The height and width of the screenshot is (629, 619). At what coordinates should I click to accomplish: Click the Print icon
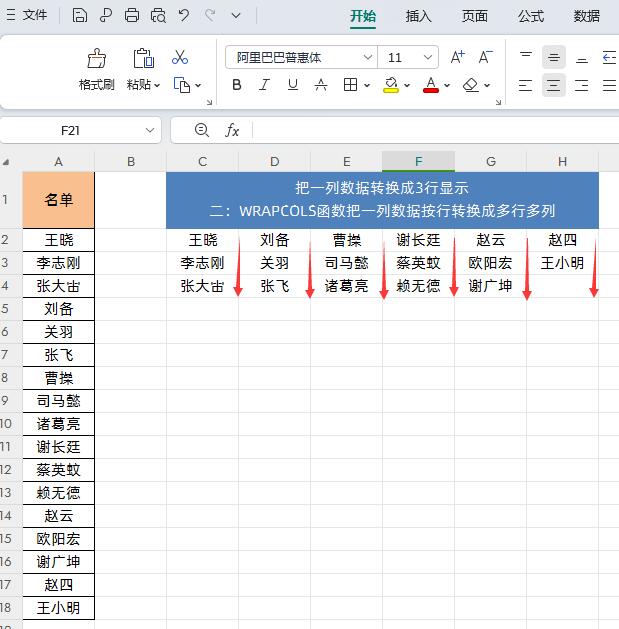coord(132,16)
